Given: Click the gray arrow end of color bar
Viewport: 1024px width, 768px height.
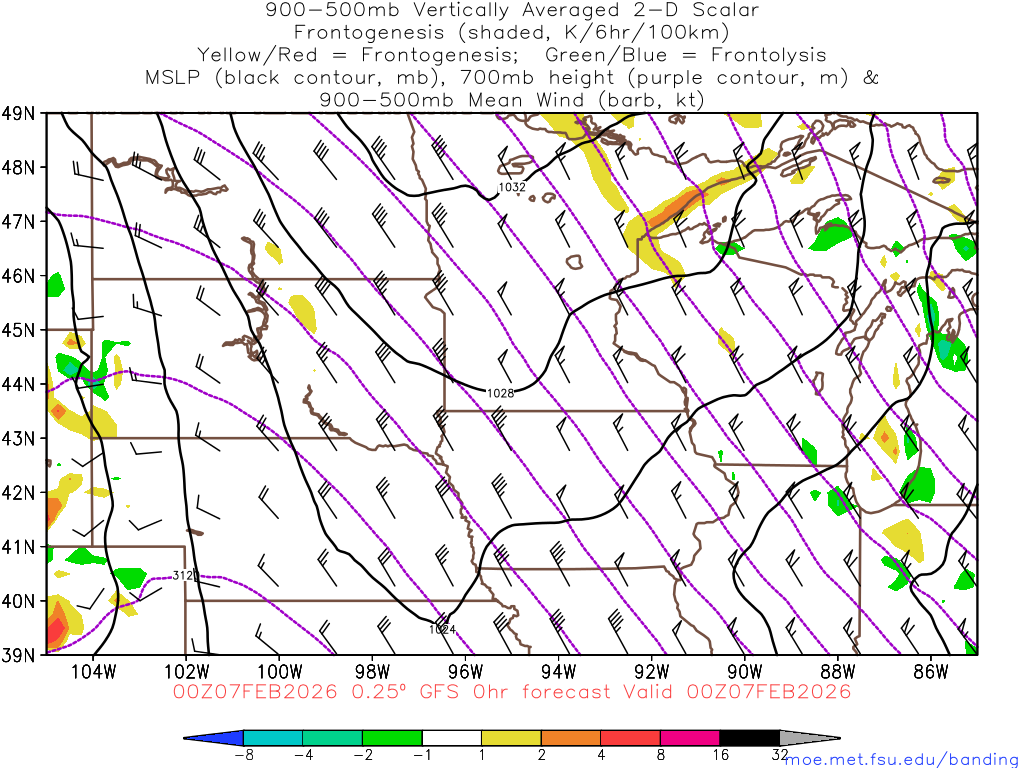Looking at the screenshot, I should [808, 738].
